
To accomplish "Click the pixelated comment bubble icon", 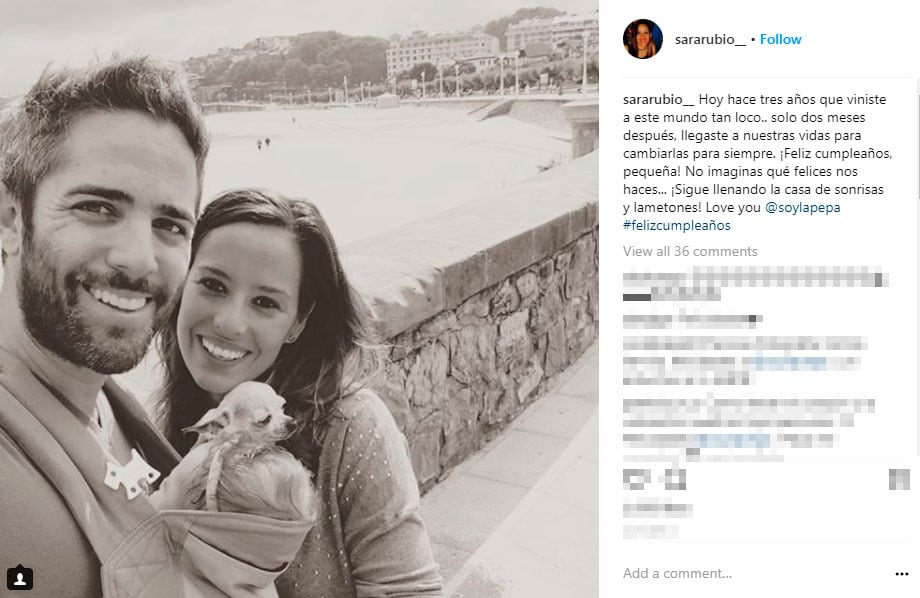I will [x=674, y=479].
